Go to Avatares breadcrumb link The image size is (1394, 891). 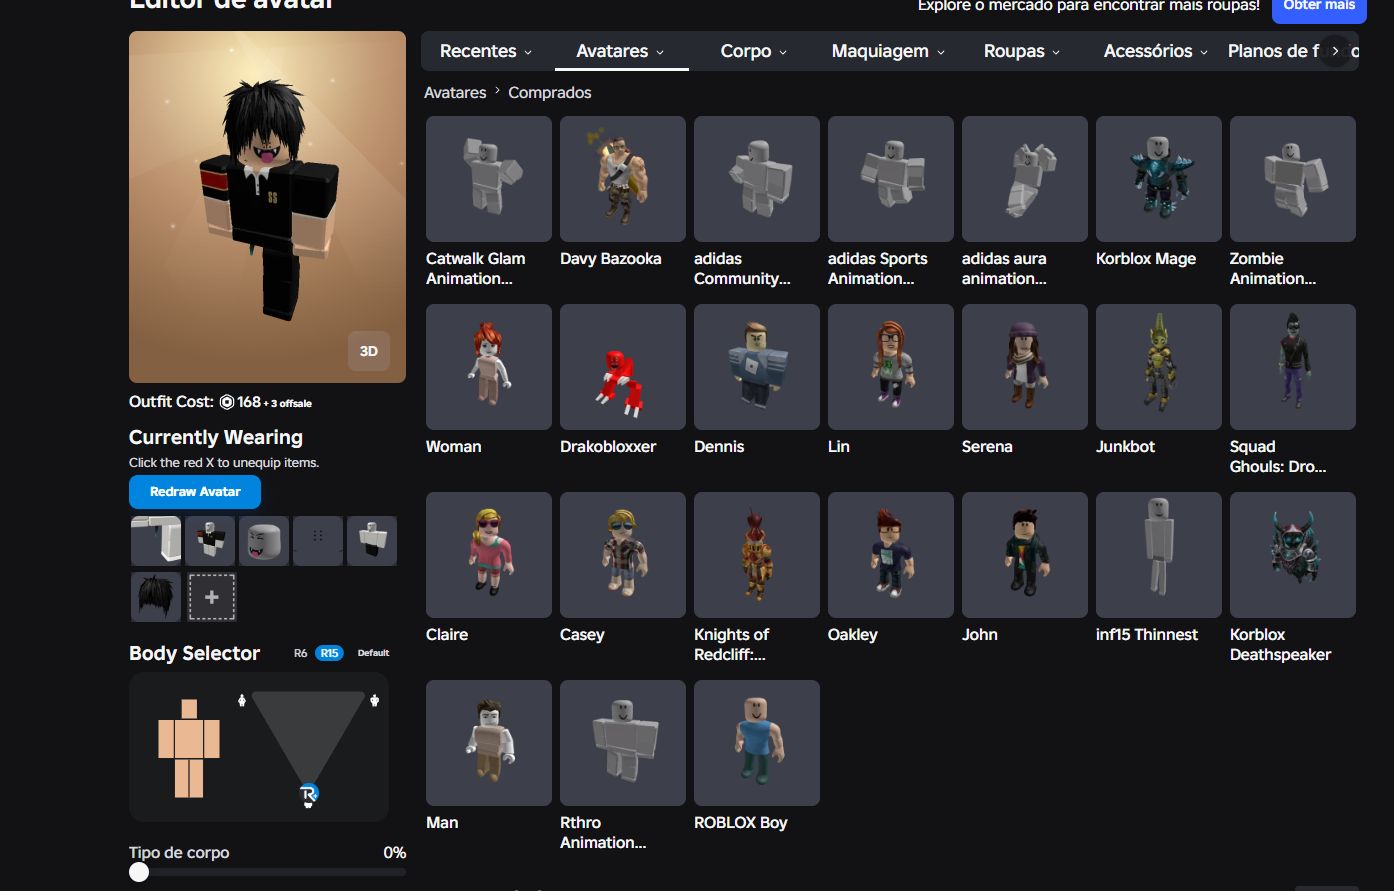click(455, 92)
